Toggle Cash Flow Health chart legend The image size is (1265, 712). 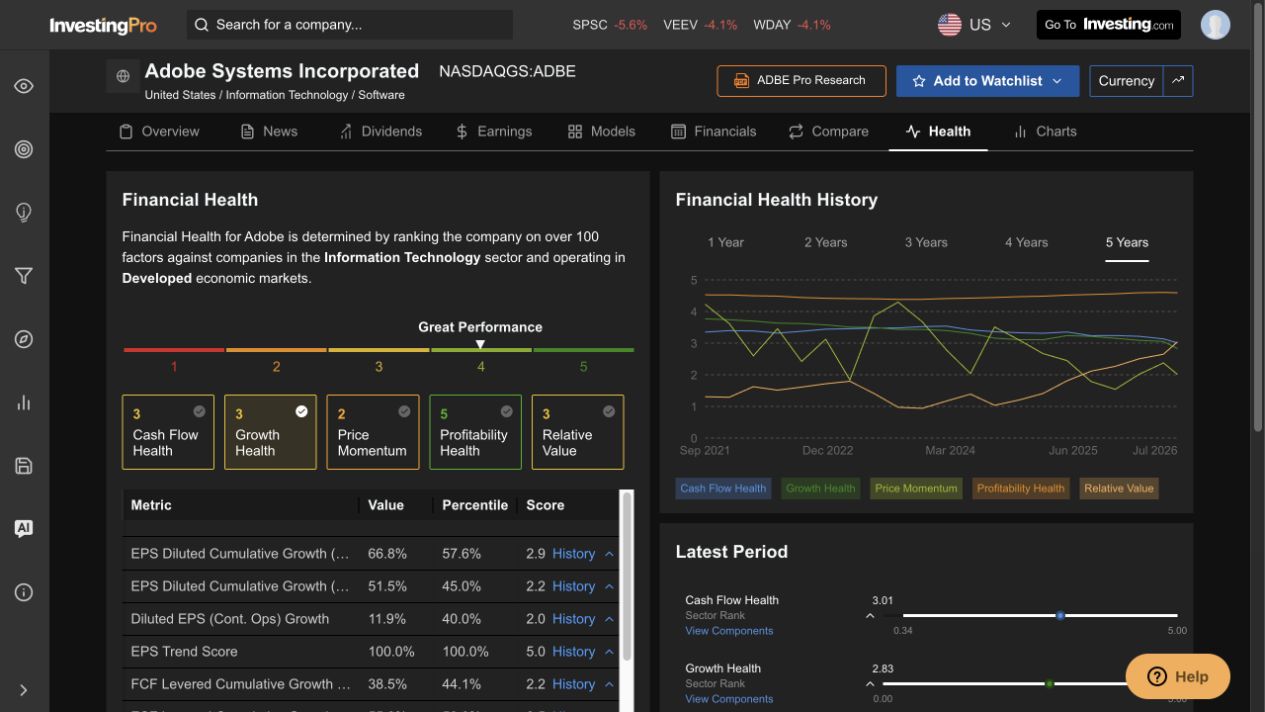[723, 488]
